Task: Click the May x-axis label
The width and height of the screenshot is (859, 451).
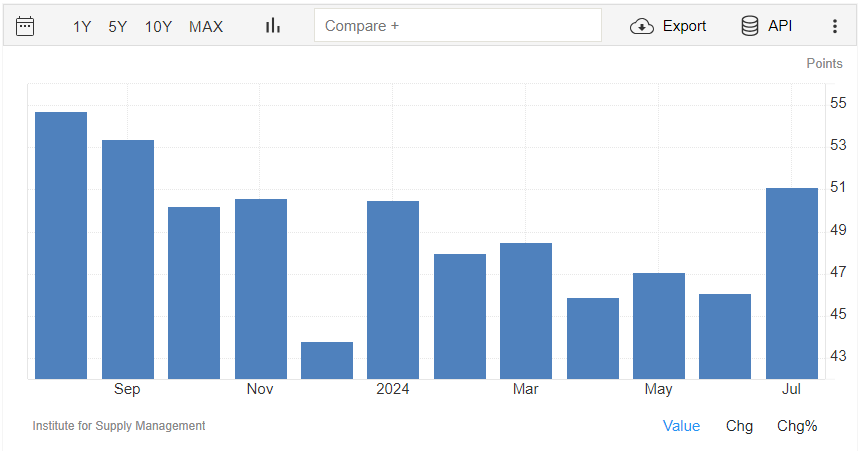Action: point(658,389)
